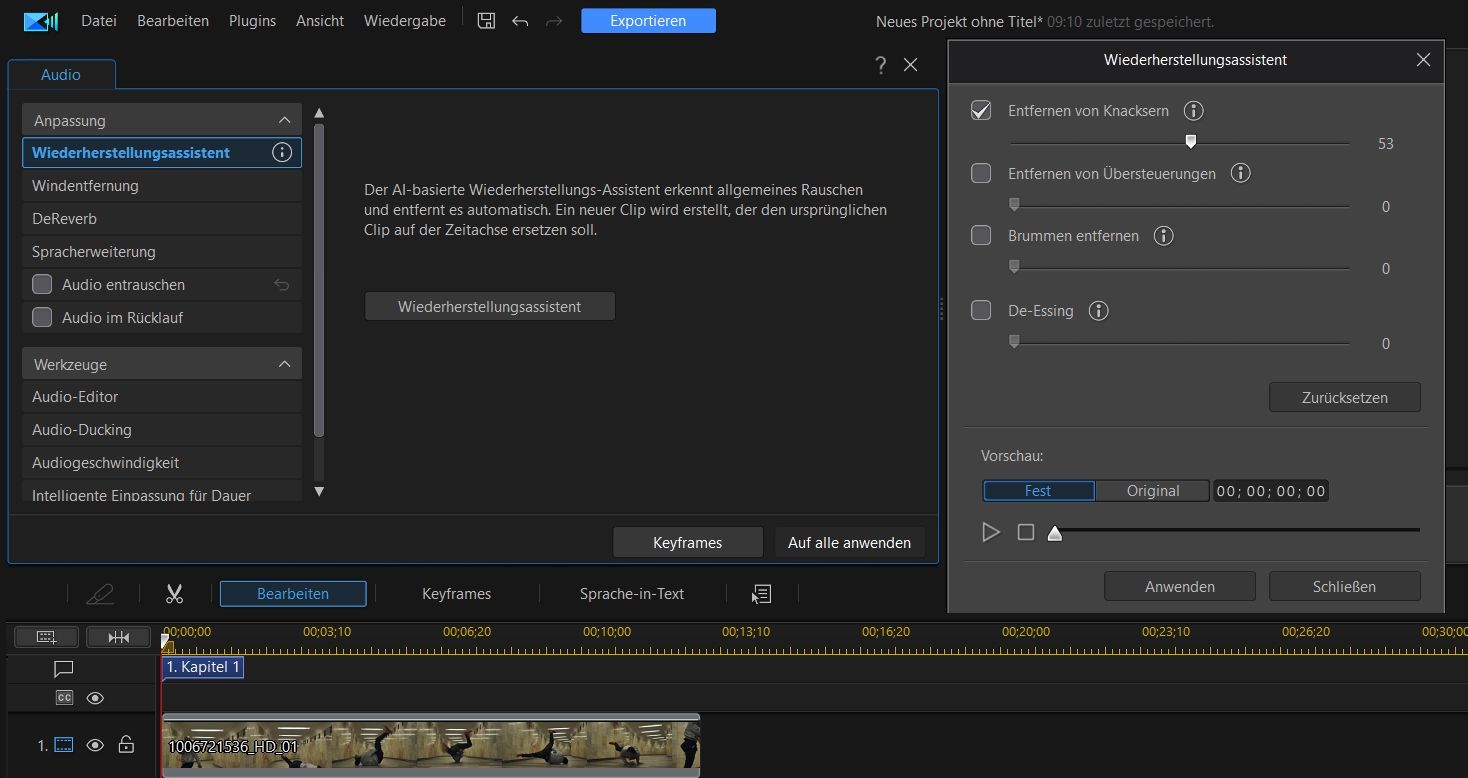
Task: Collapse the Werkzeuge section
Action: point(284,364)
